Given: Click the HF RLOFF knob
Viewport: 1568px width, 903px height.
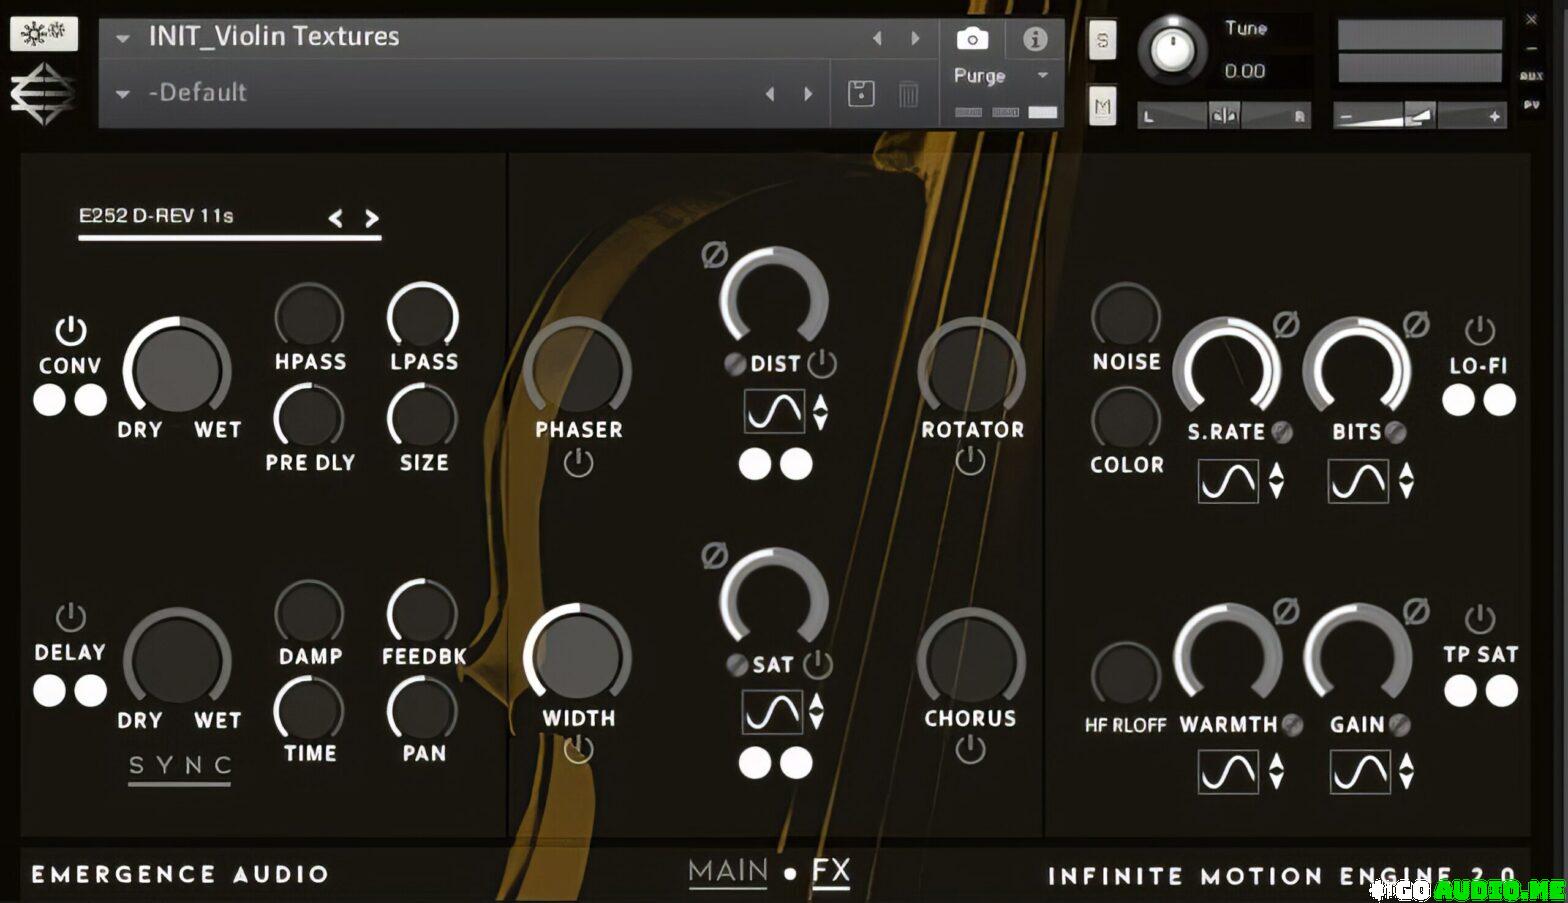Looking at the screenshot, I should coord(1126,675).
